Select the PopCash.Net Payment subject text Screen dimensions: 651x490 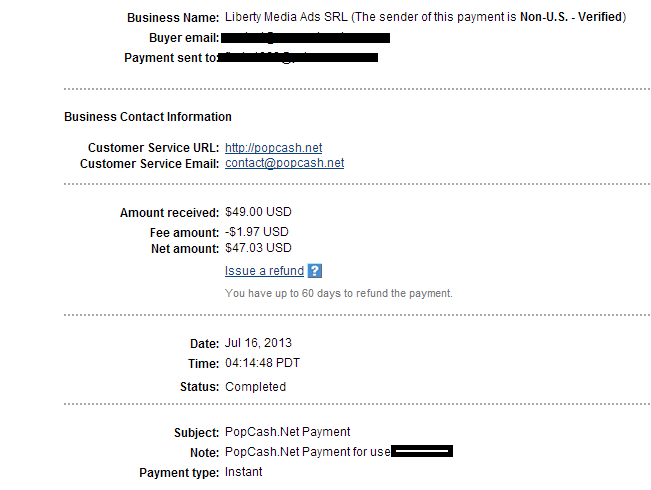coord(288,432)
